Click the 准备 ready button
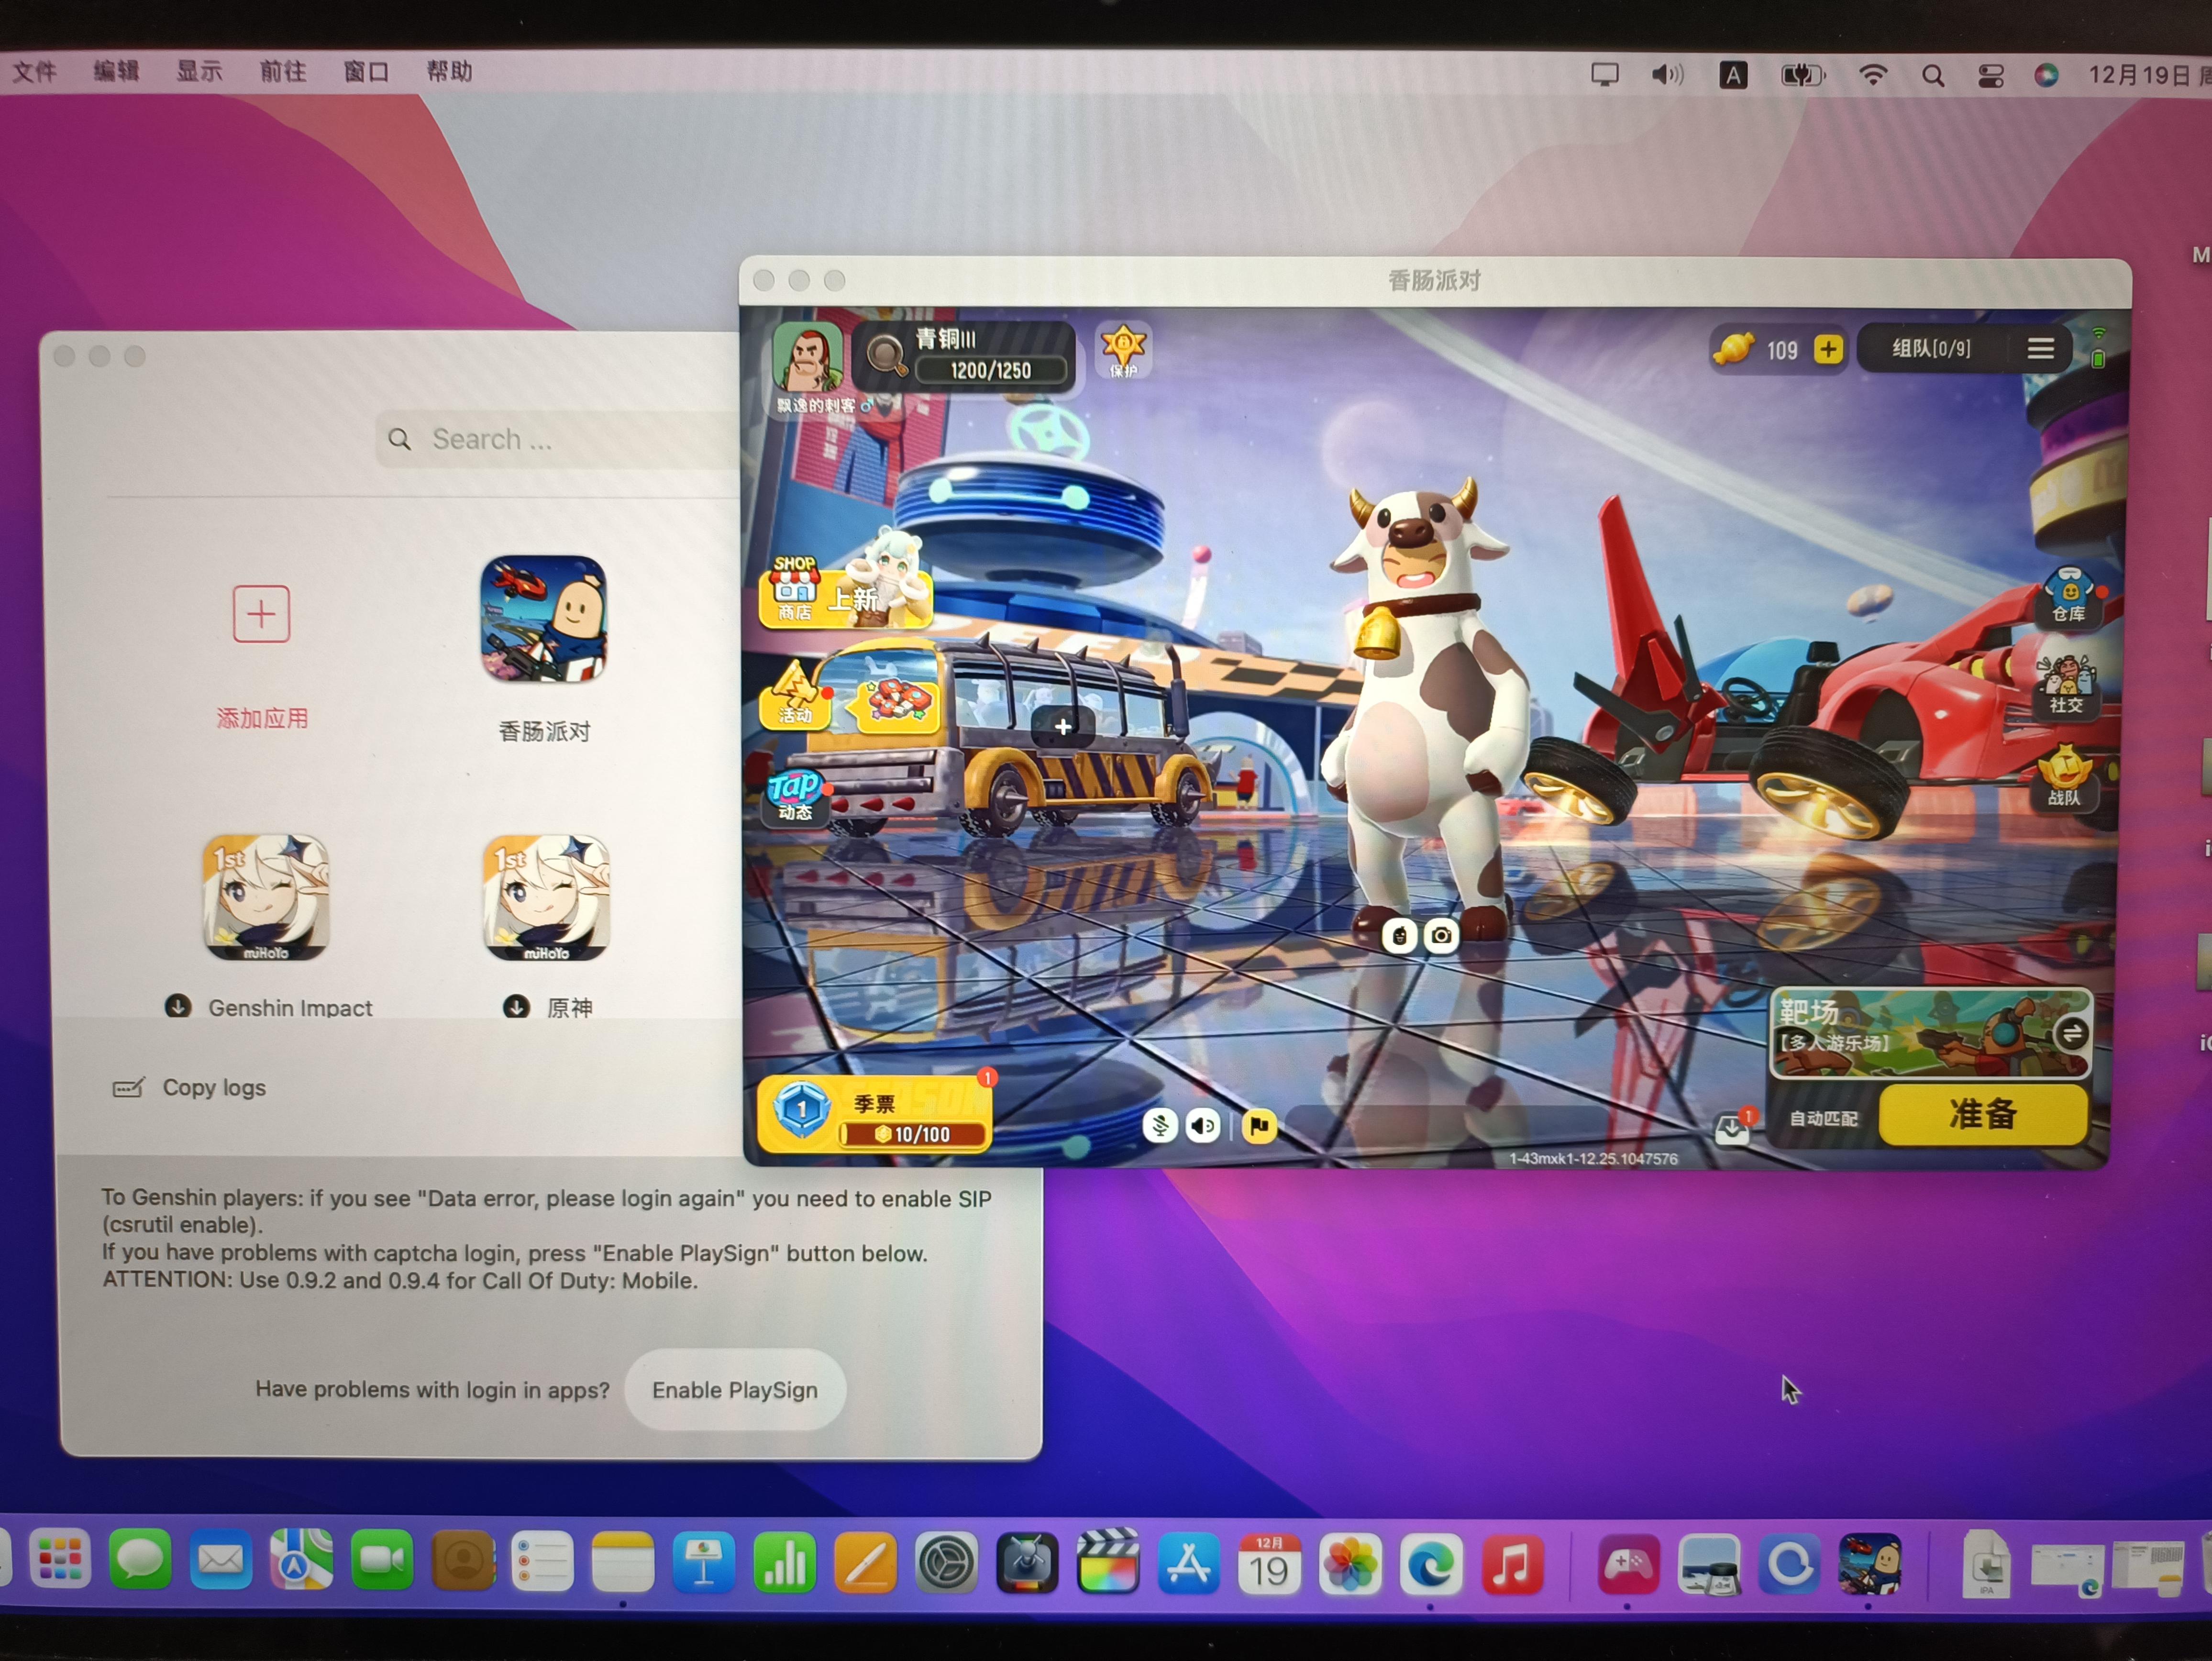 (x=1983, y=1115)
